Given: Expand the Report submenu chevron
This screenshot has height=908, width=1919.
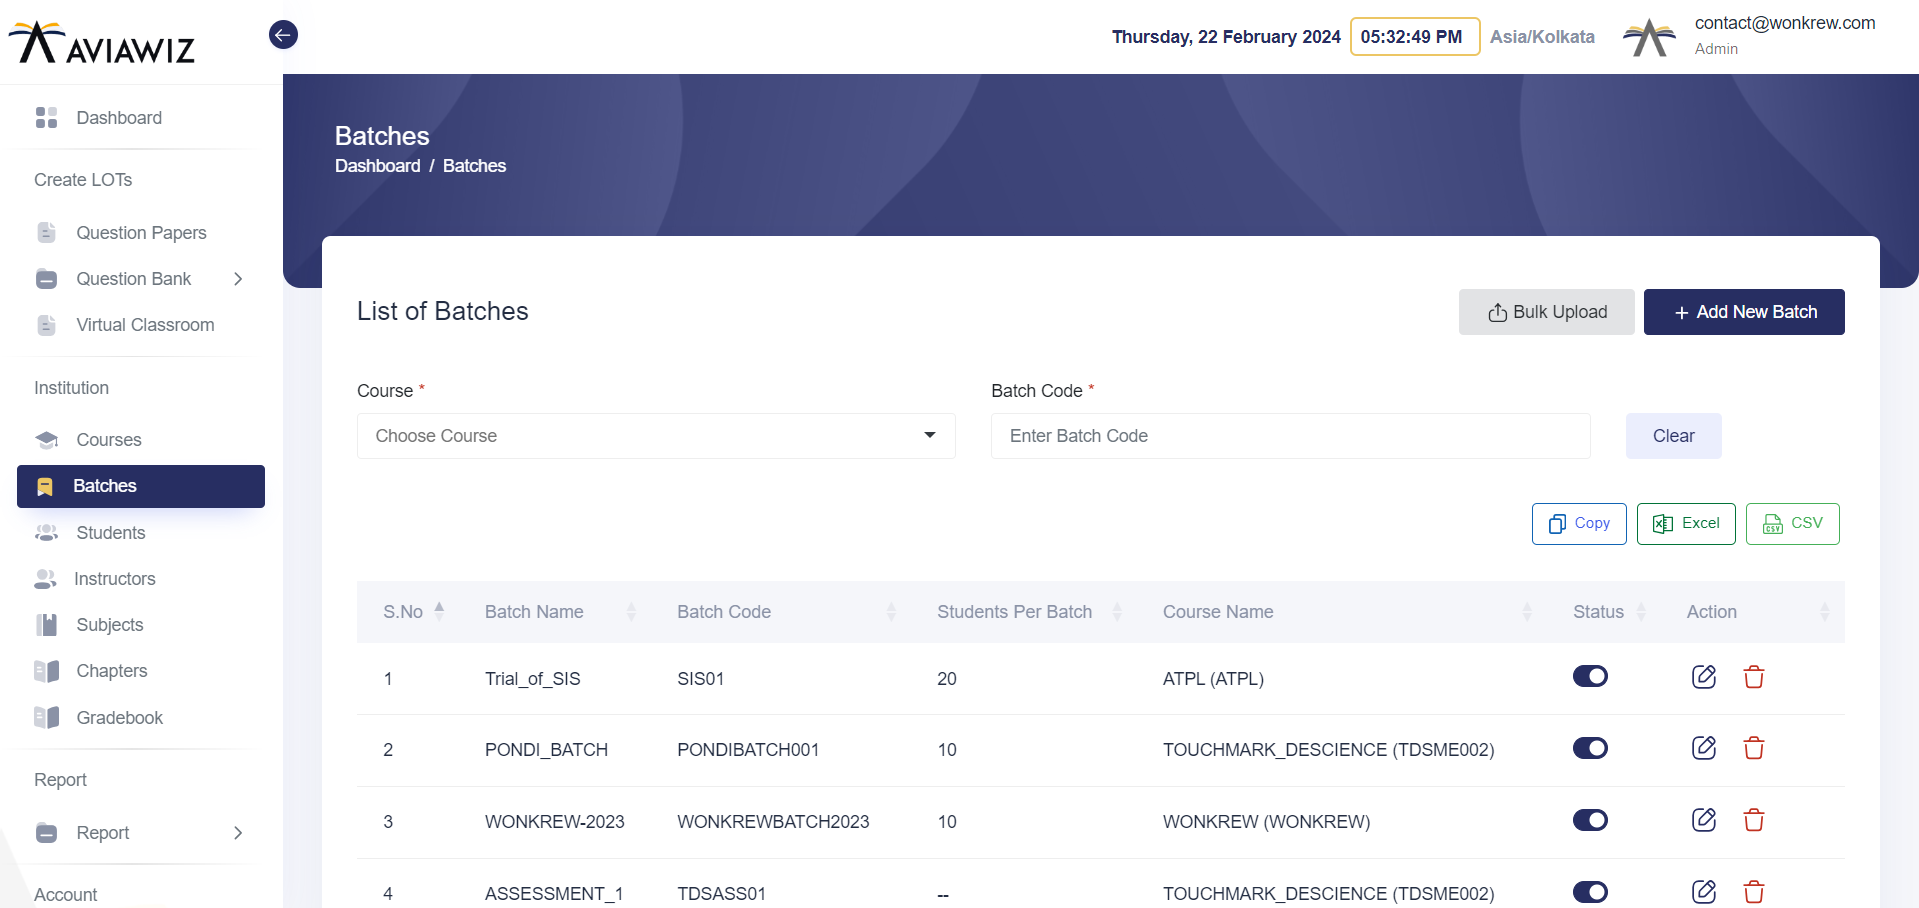Looking at the screenshot, I should pyautogui.click(x=238, y=833).
